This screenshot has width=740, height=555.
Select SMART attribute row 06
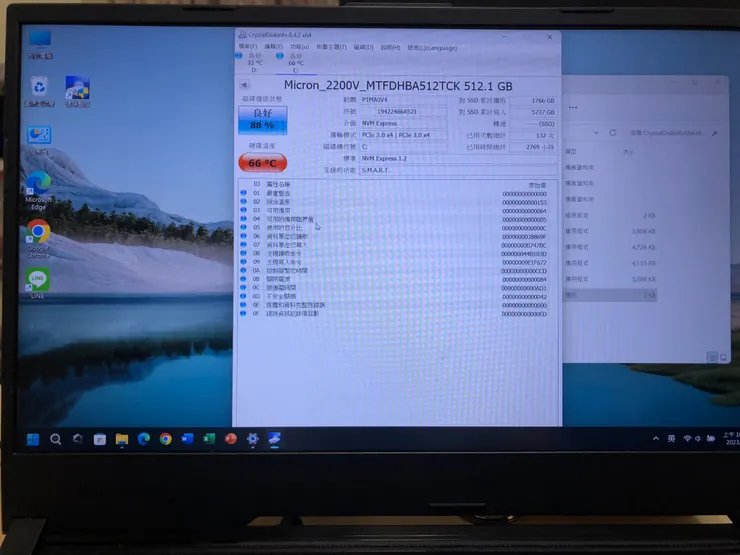[395, 236]
